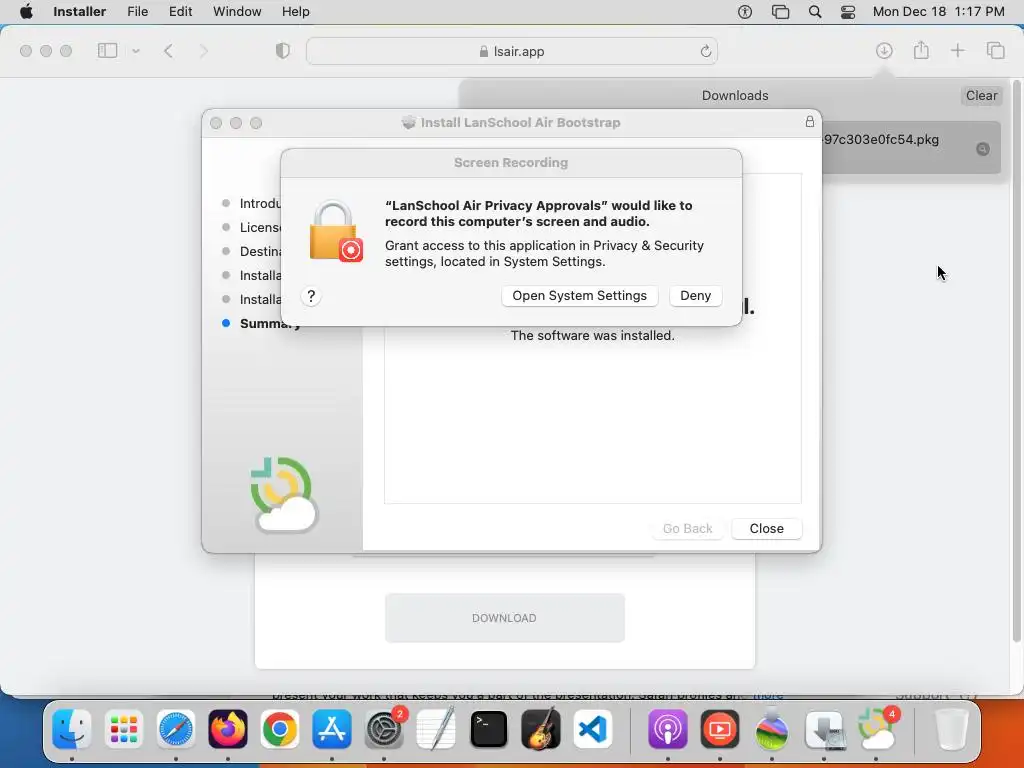1024x768 pixels.
Task: Open the File menu
Action: (x=137, y=12)
